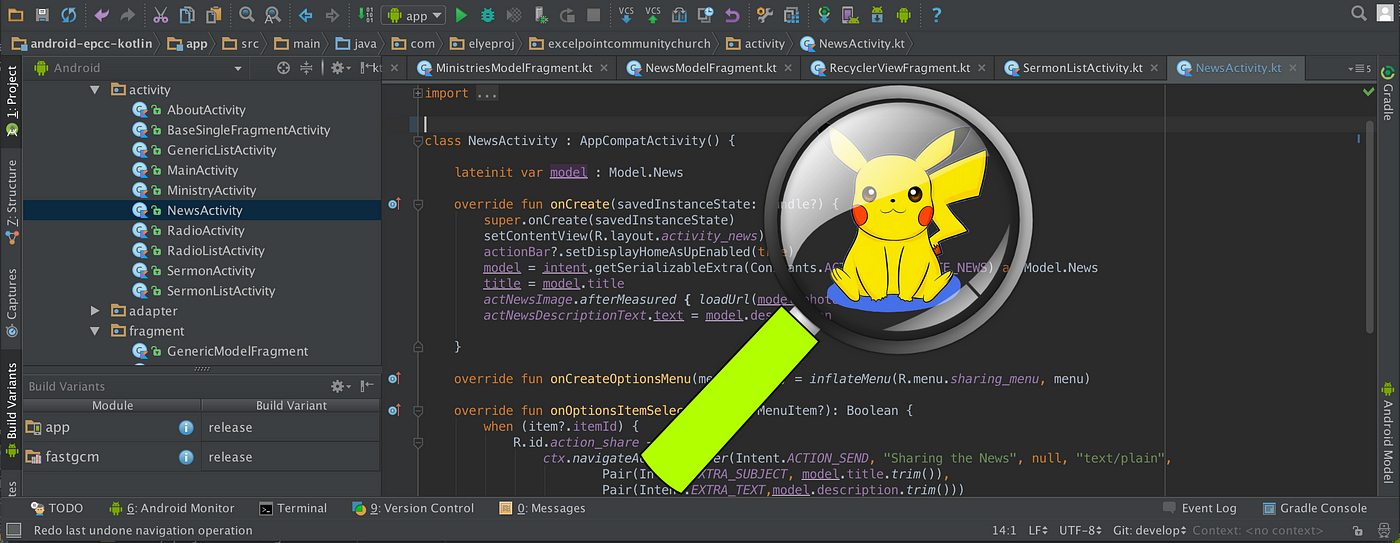Open Project Structure icon

tap(791, 15)
